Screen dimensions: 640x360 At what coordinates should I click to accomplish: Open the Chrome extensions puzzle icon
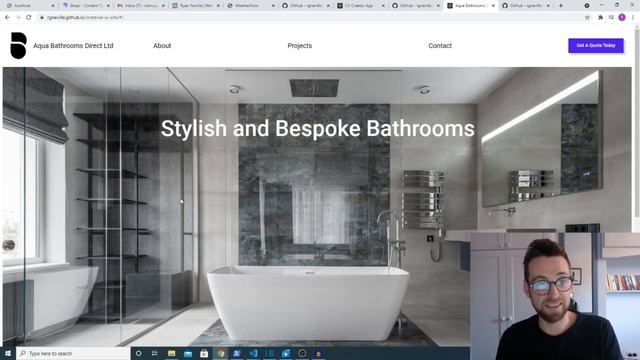(600, 18)
